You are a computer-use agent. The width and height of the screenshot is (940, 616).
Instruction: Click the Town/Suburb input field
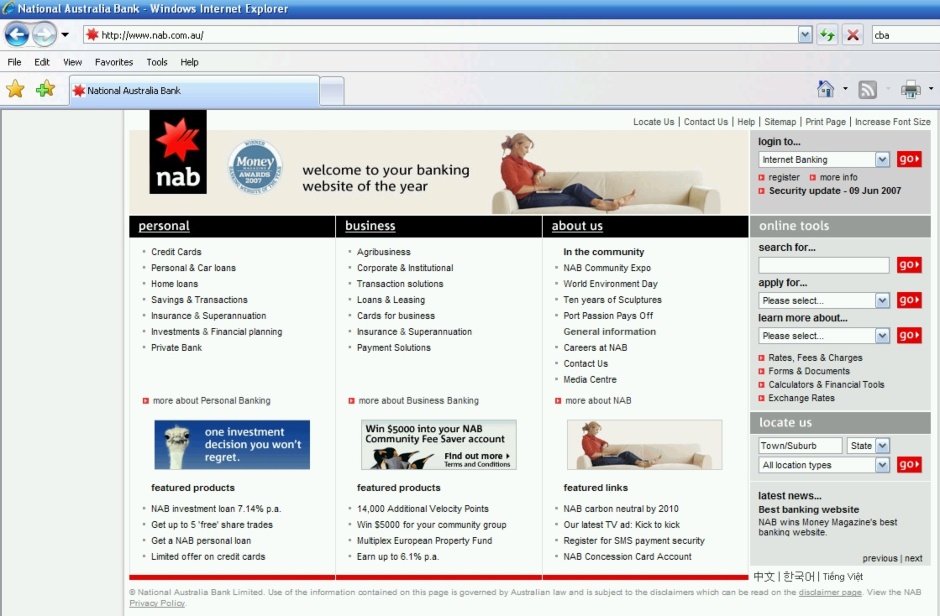[800, 446]
